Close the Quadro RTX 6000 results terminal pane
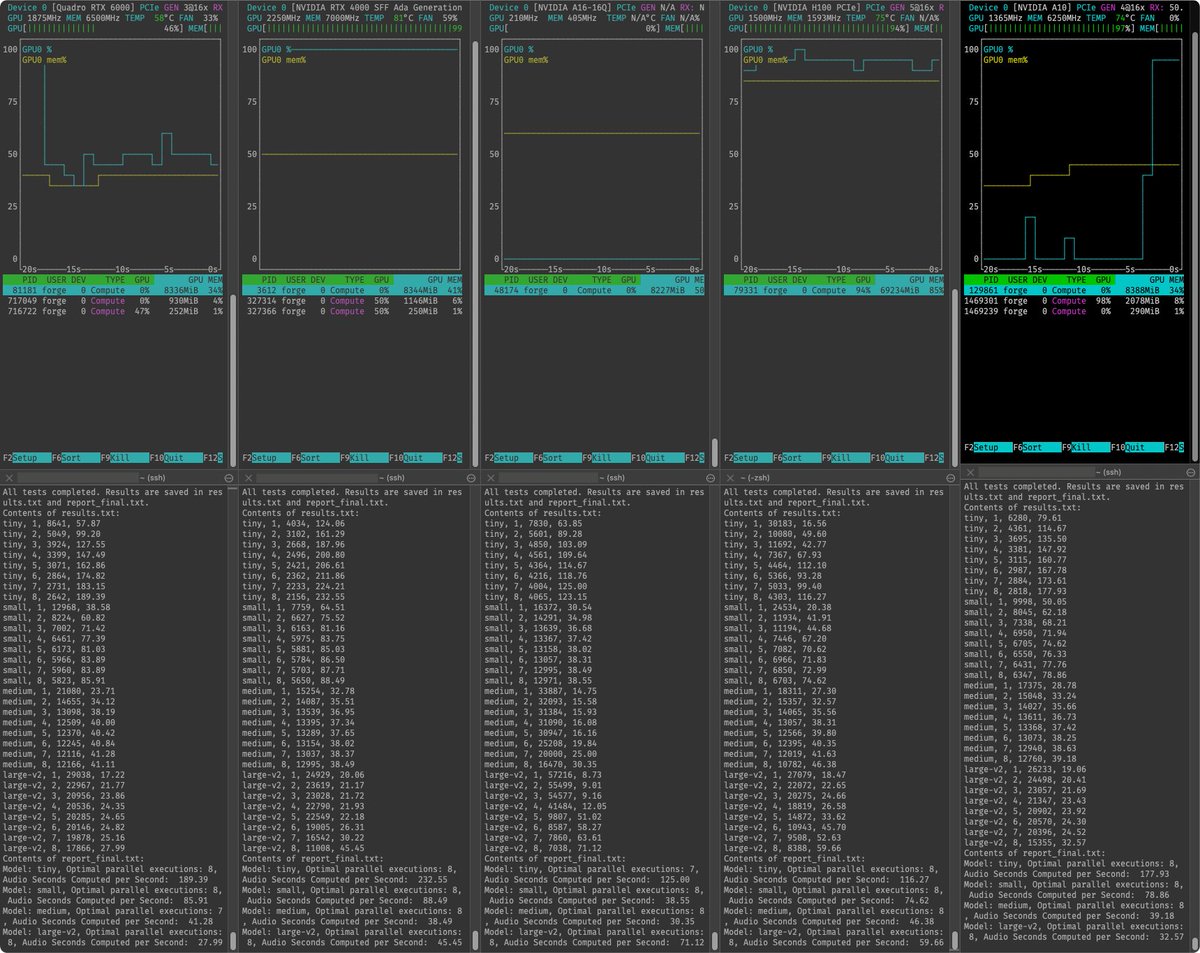1200x953 pixels. tap(9, 477)
